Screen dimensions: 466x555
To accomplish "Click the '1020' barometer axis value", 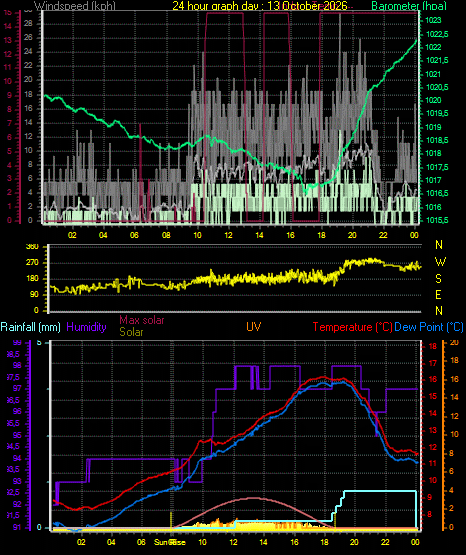I will 433,100.
